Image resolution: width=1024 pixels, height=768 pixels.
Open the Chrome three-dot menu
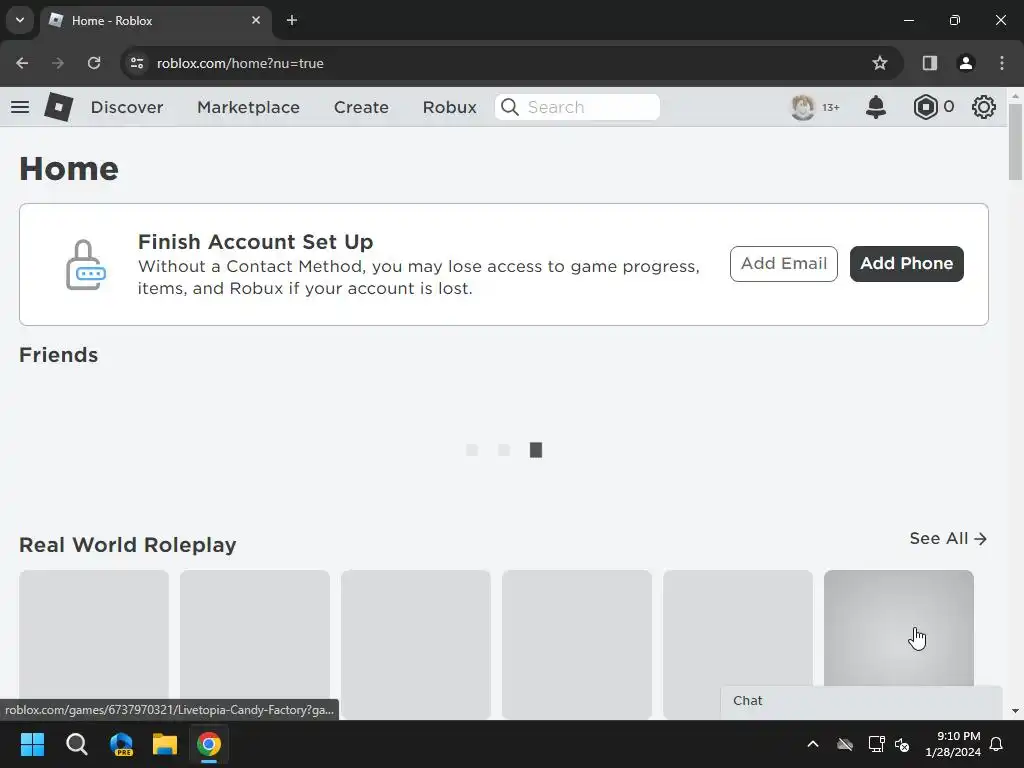(x=1002, y=63)
